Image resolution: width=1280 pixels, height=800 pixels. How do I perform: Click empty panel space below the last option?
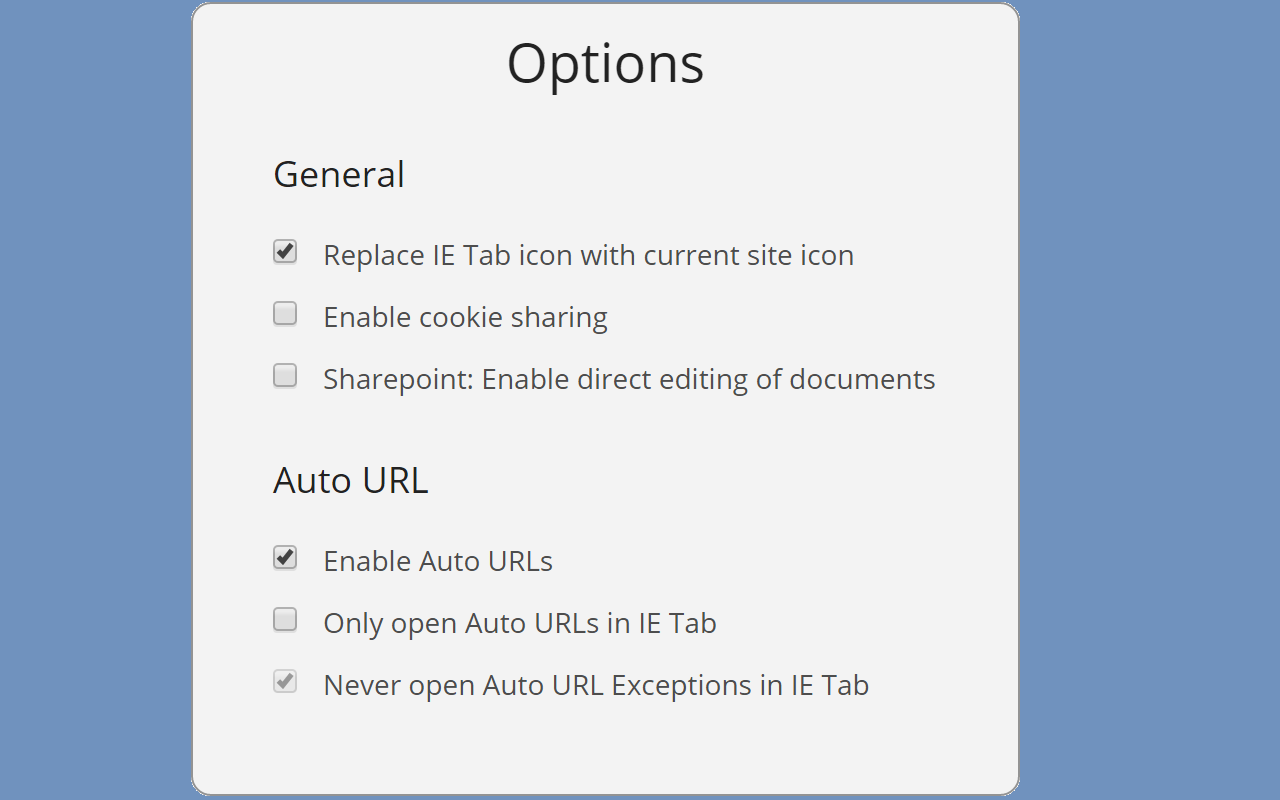605,745
